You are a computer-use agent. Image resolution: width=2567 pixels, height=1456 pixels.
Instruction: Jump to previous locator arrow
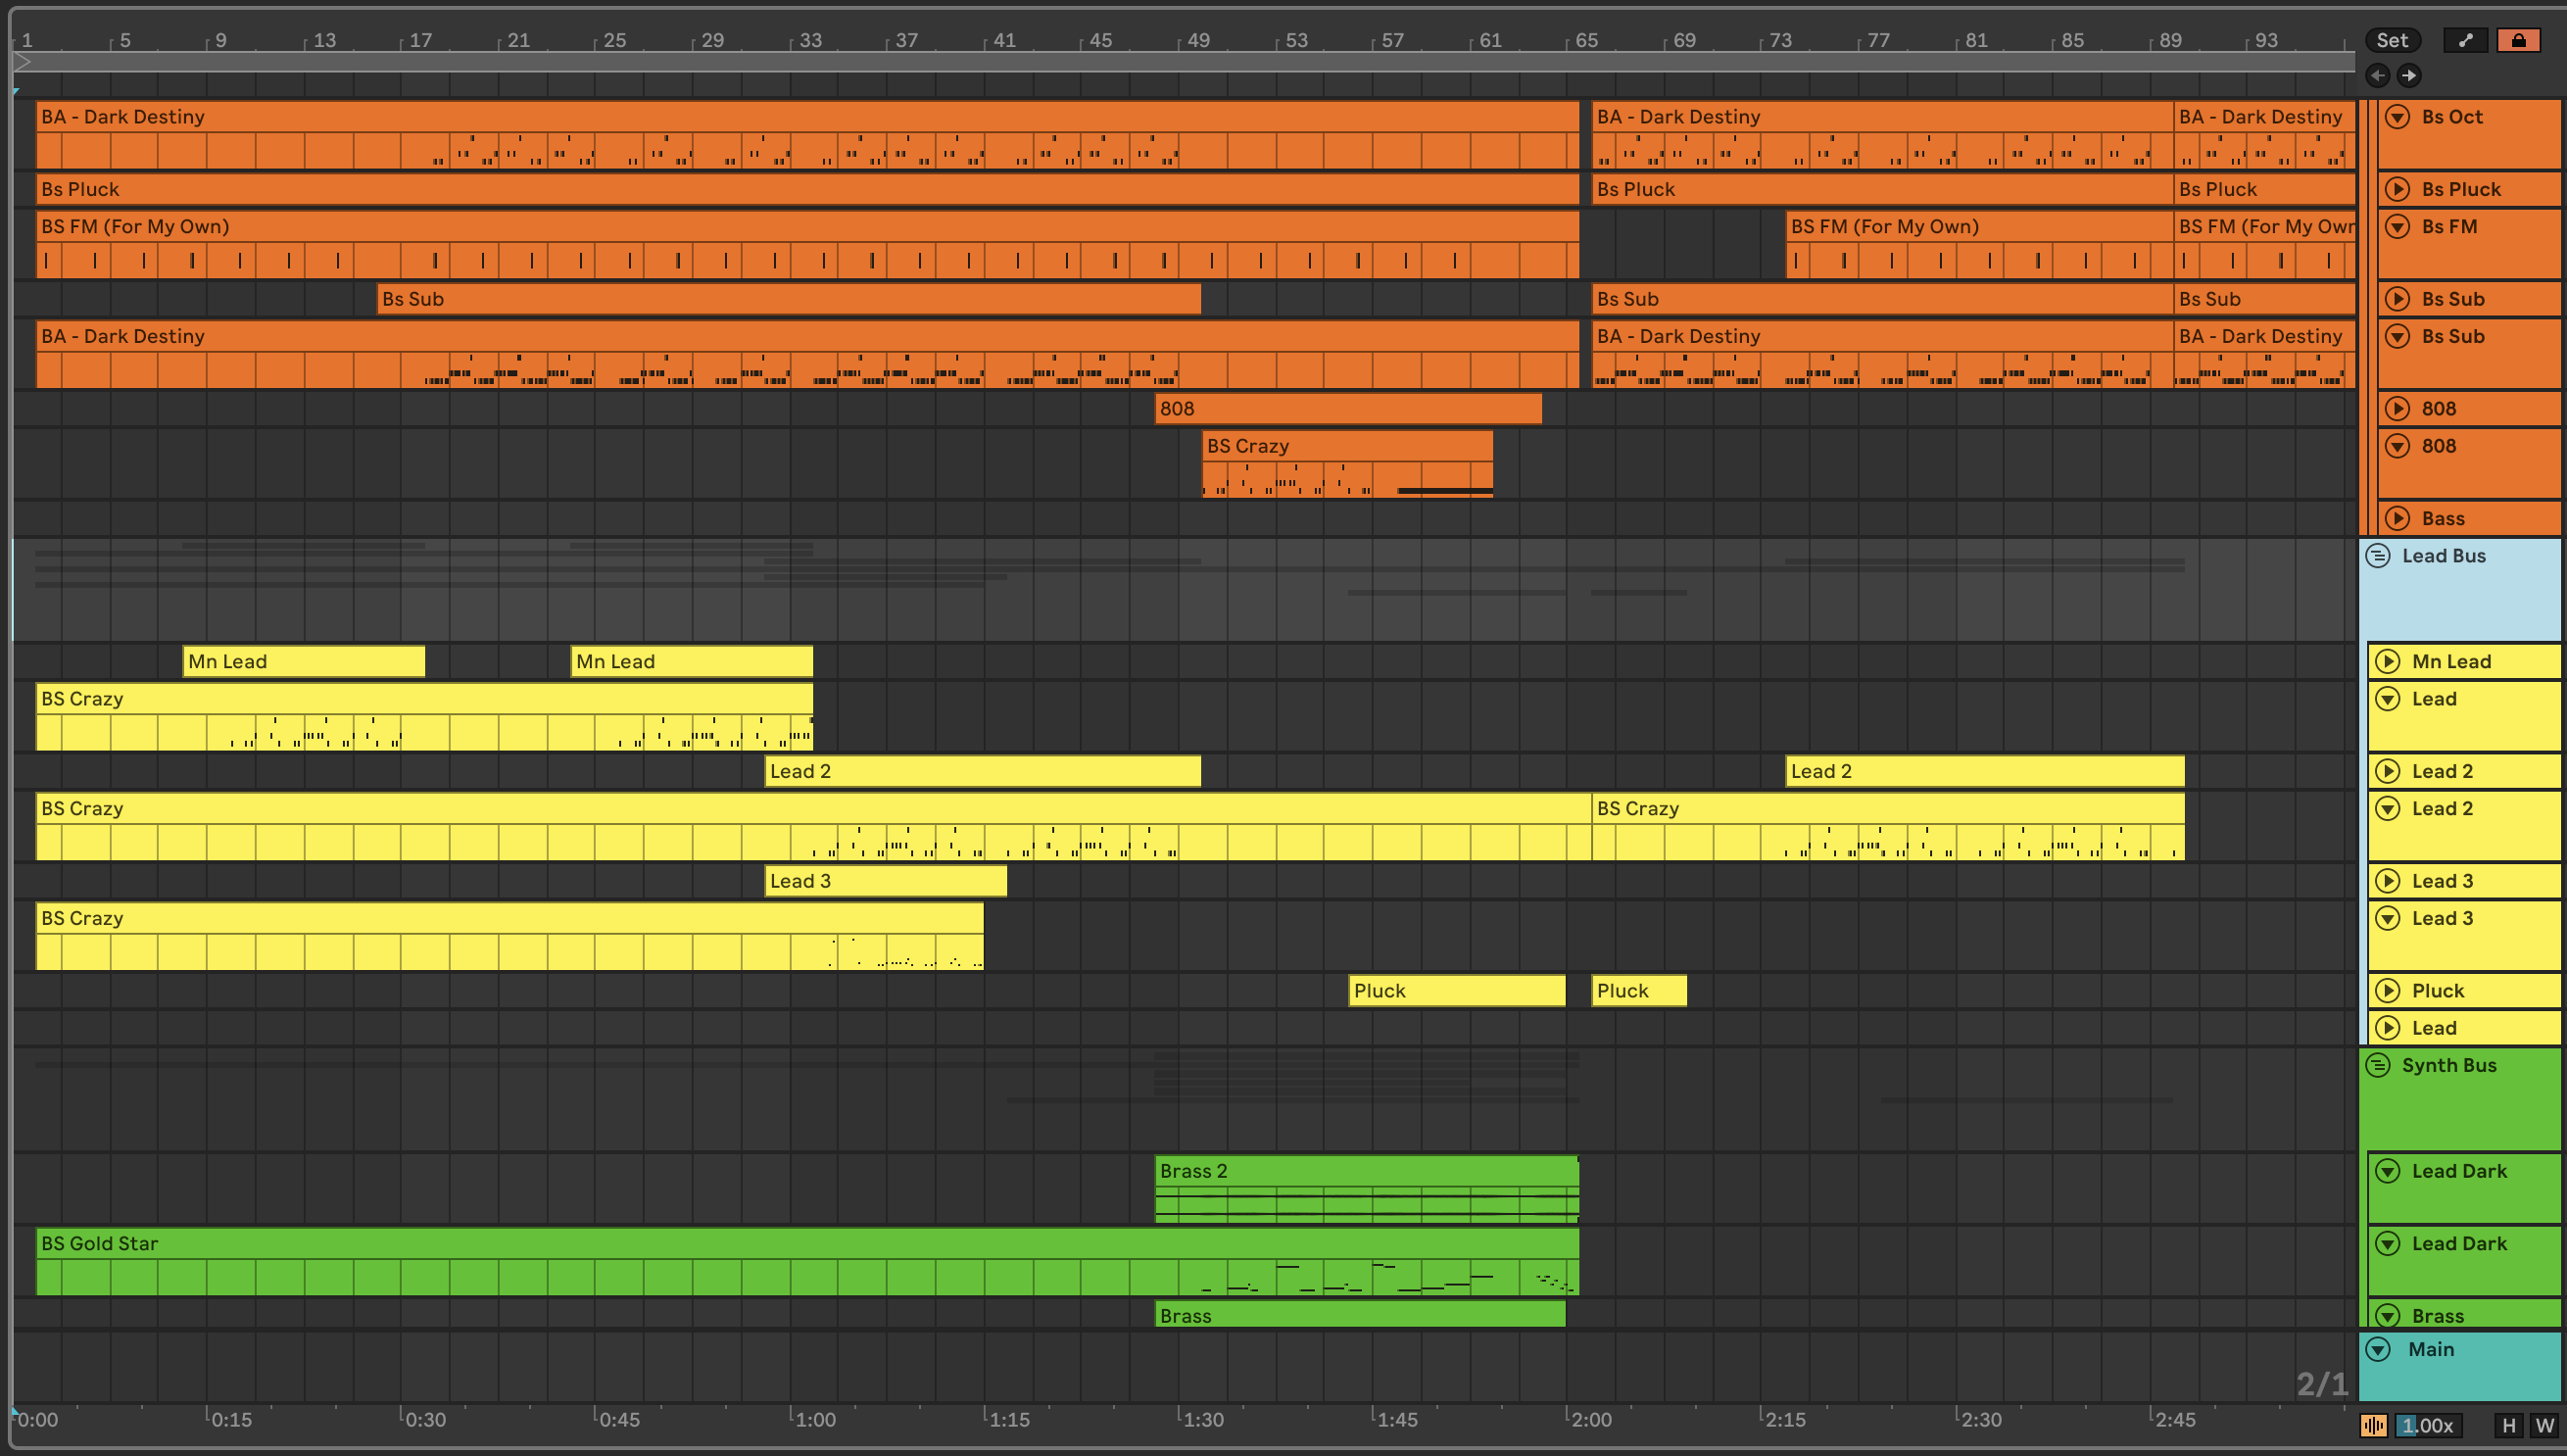pyautogui.click(x=2378, y=75)
